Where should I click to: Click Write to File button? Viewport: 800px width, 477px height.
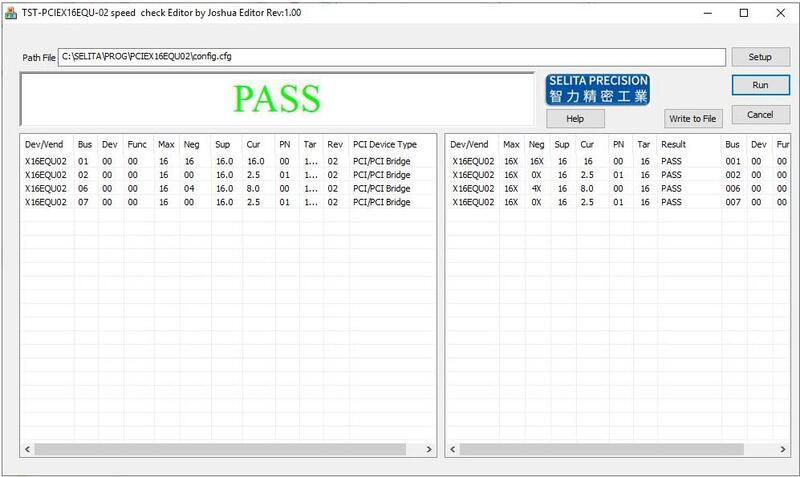coord(693,119)
